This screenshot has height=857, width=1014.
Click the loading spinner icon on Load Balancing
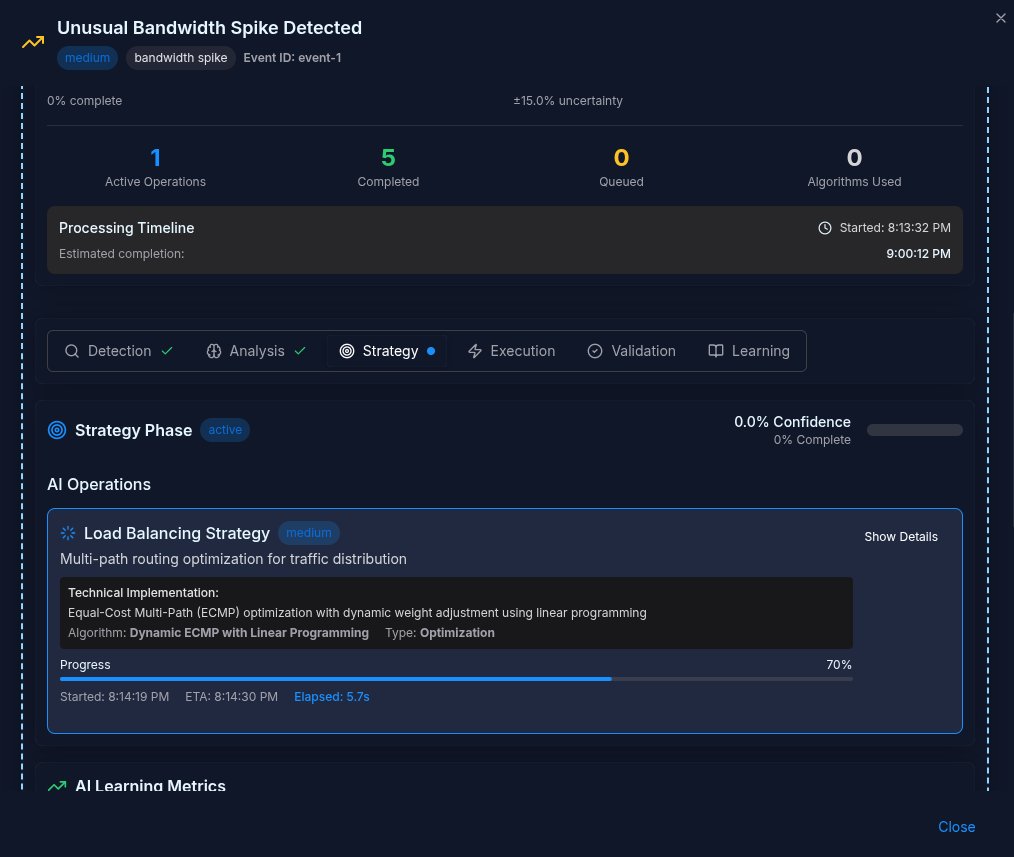(x=68, y=533)
